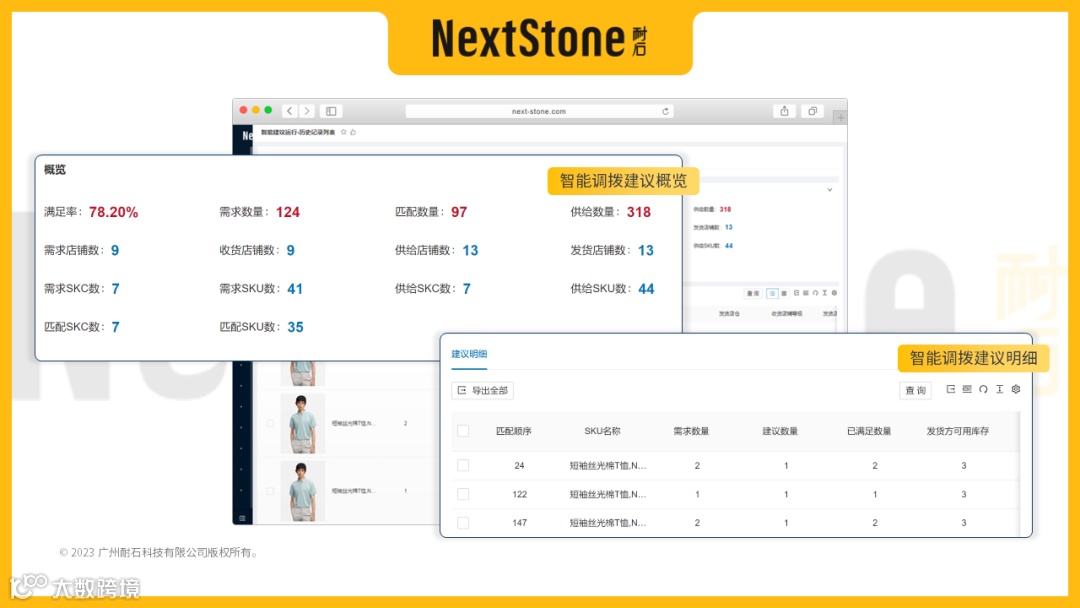The image size is (1080, 608).
Task: Click the 匹配顺序 value 147
Action: point(519,523)
